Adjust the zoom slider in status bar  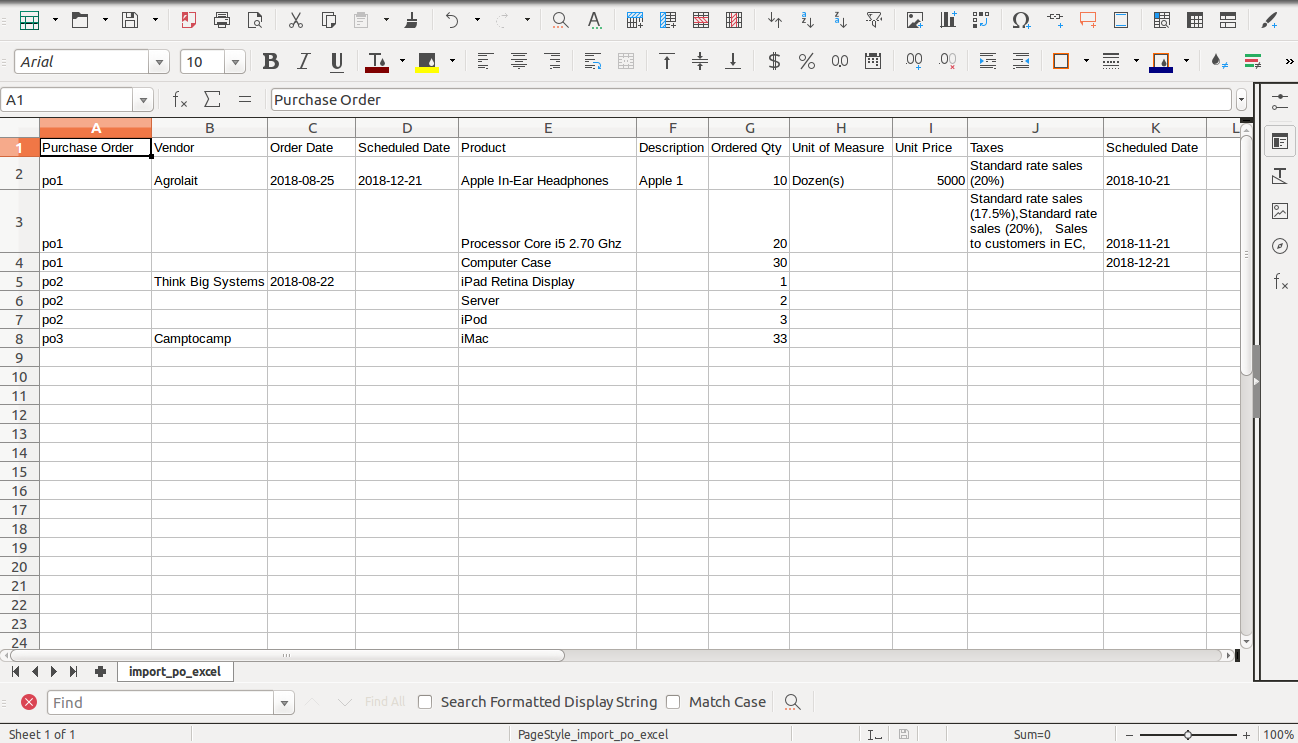pyautogui.click(x=1187, y=735)
